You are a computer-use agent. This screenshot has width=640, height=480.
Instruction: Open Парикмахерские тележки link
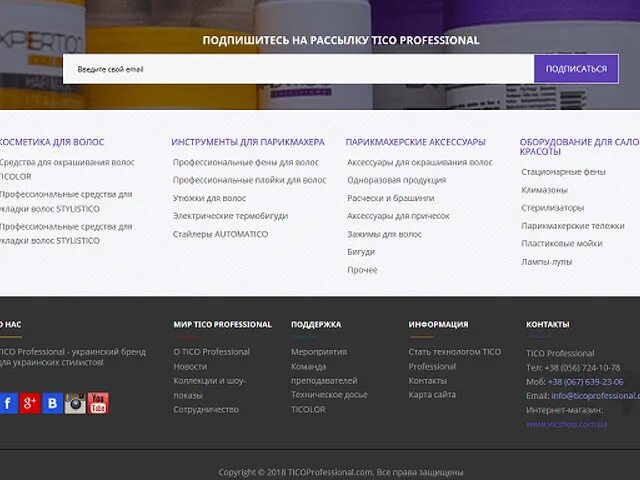click(x=573, y=226)
